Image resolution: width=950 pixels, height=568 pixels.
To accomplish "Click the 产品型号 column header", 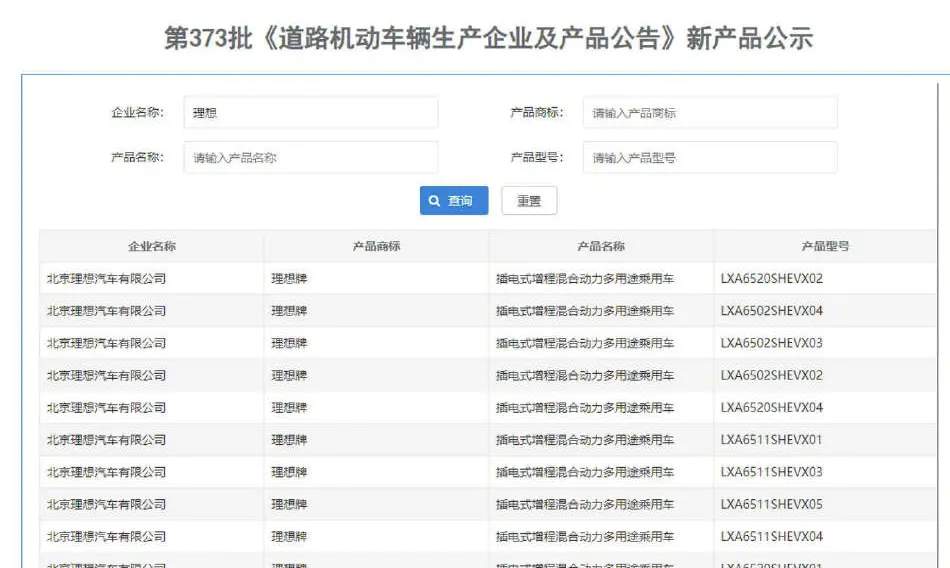I will (x=825, y=246).
